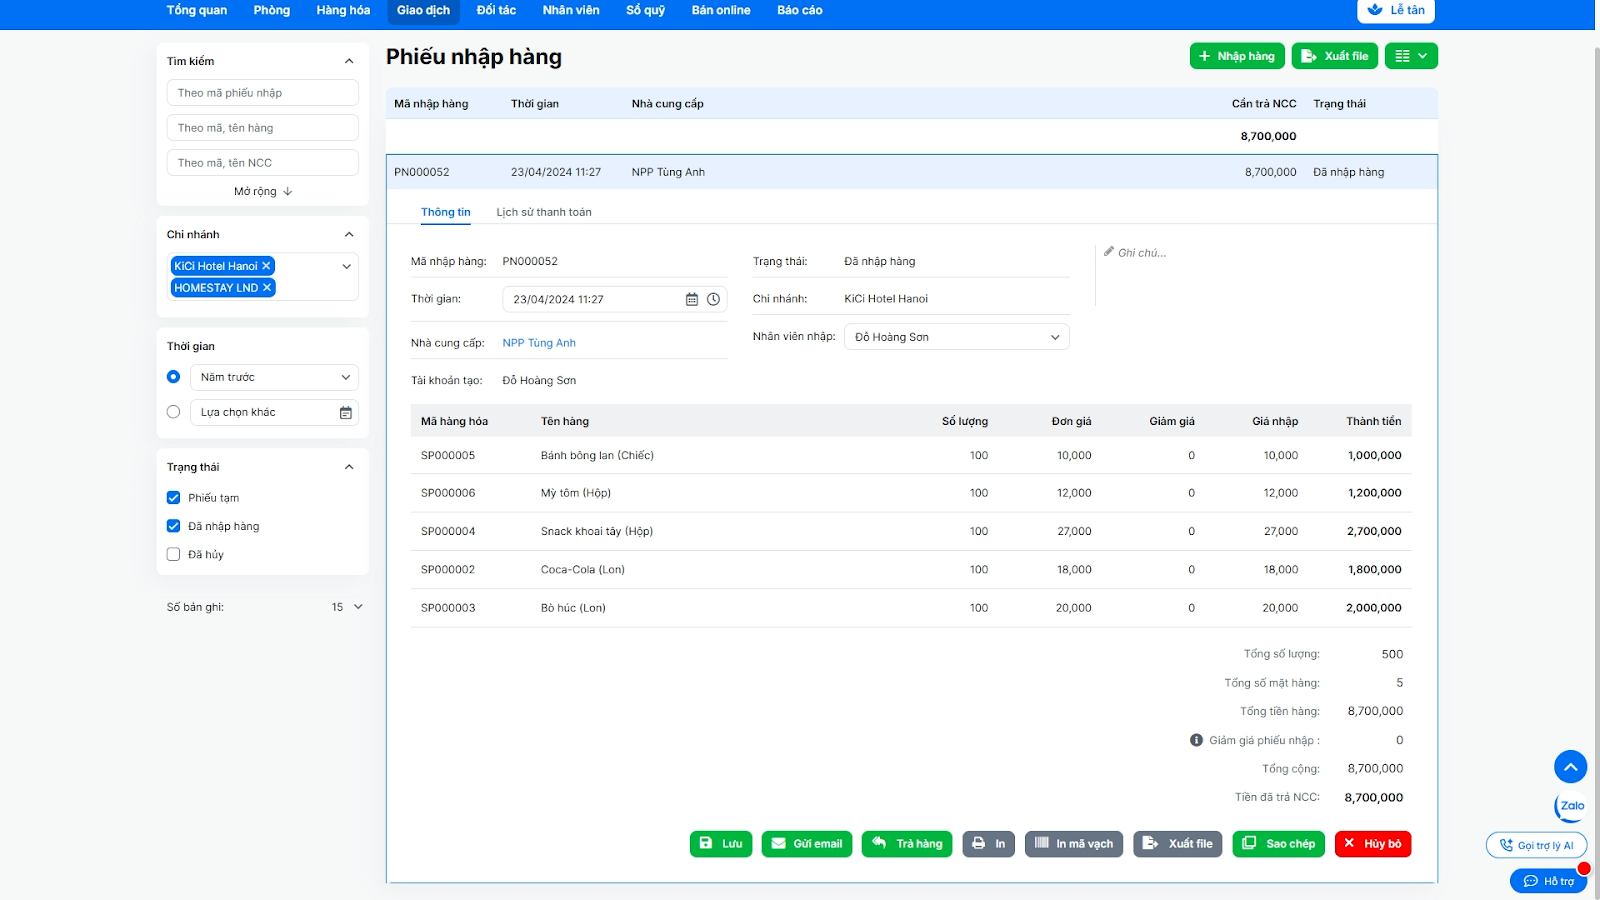The height and width of the screenshot is (900, 1600).
Task: Open the Bán online menu
Action: pos(721,10)
